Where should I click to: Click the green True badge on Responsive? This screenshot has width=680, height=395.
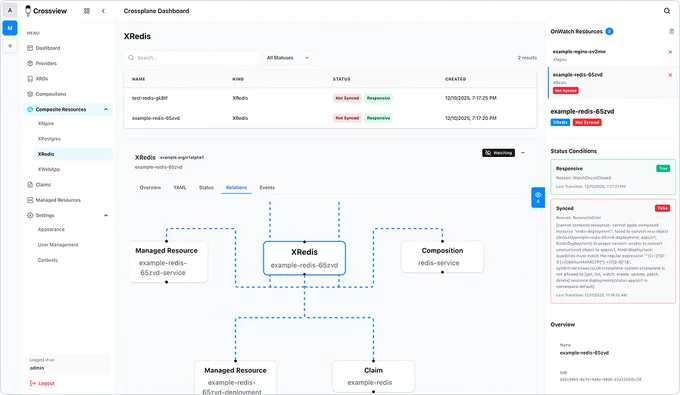(663, 168)
